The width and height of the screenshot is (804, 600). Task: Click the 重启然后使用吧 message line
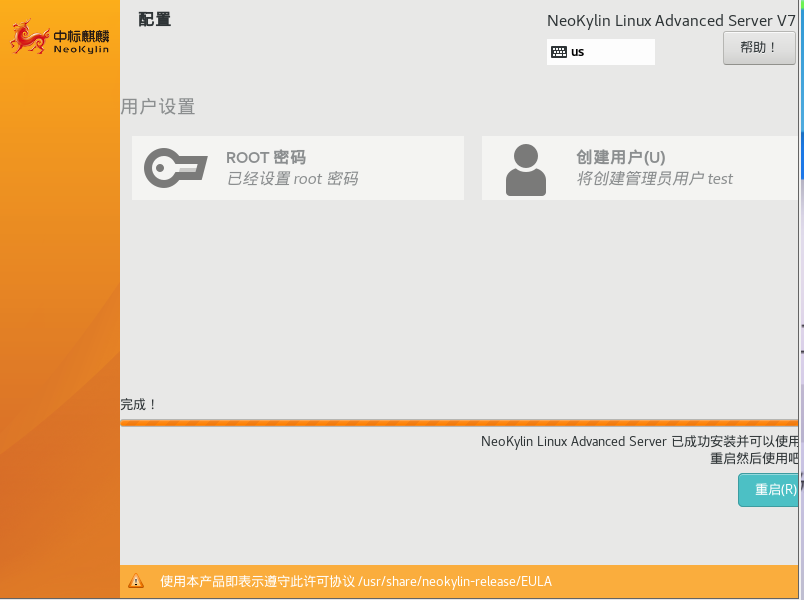[754, 458]
